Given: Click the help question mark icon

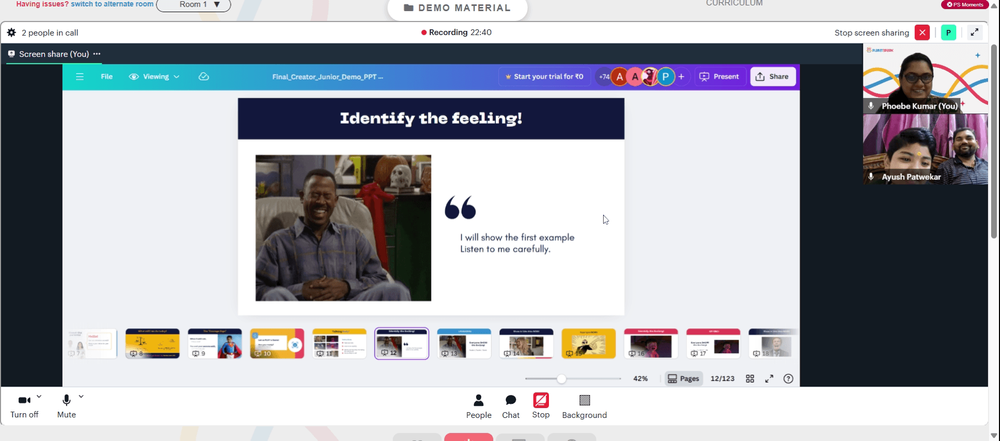Looking at the screenshot, I should pos(788,378).
